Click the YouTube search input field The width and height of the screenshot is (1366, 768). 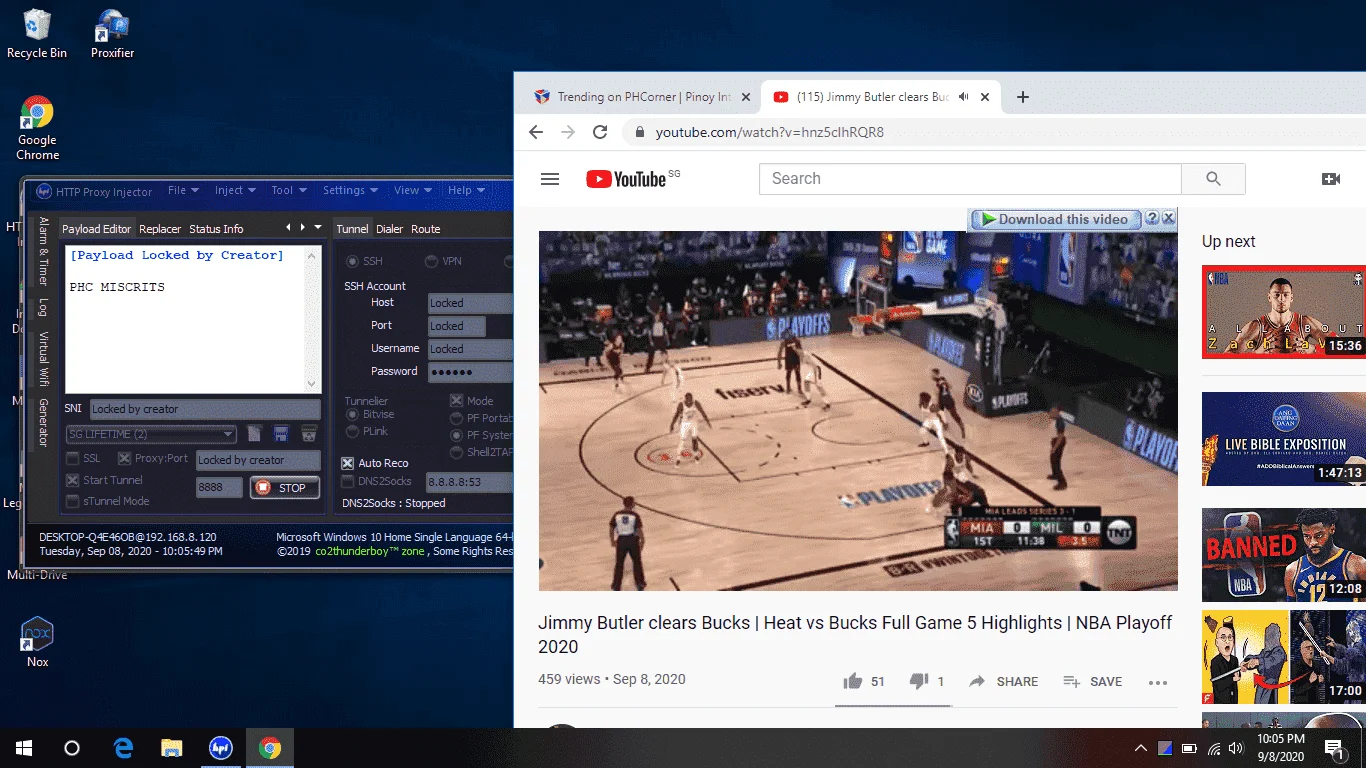coord(970,179)
